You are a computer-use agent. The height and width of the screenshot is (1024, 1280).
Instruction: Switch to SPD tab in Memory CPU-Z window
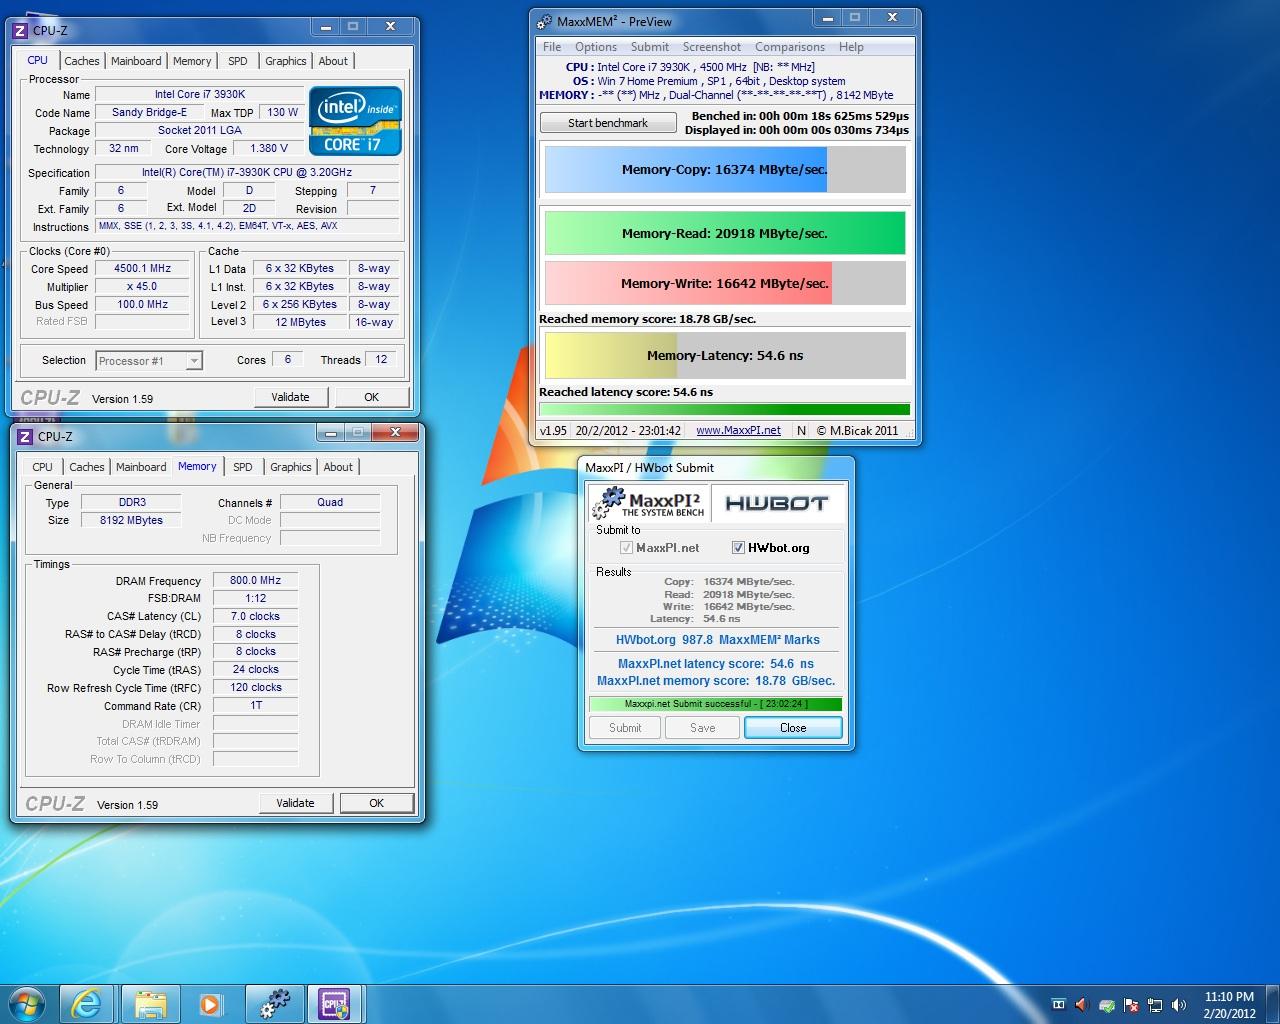coord(243,467)
